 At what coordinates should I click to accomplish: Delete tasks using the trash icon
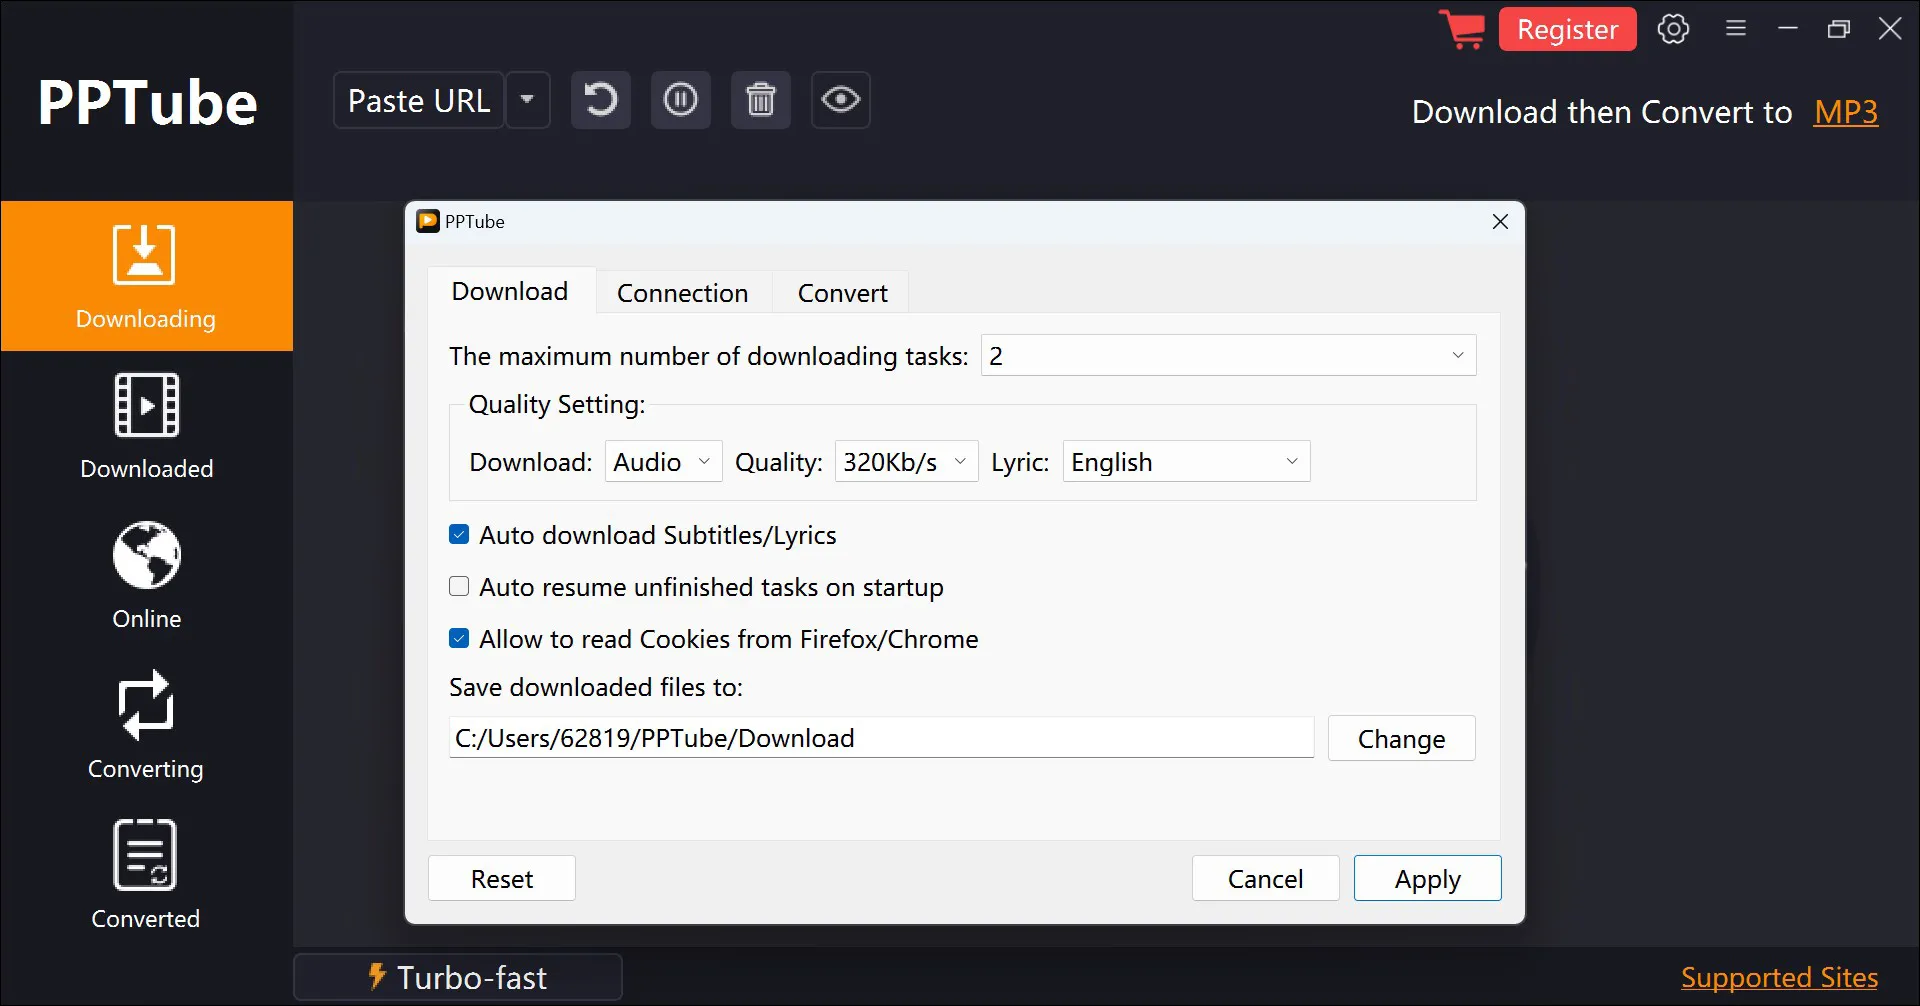pyautogui.click(x=760, y=100)
